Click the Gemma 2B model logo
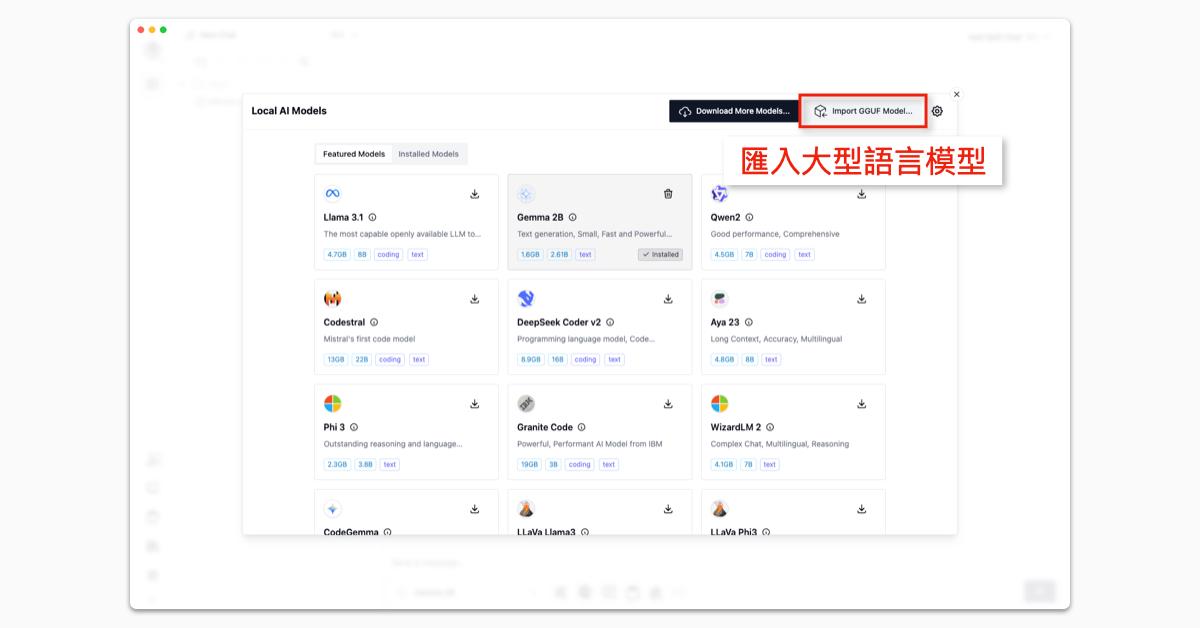Viewport: 1200px width, 628px height. point(526,194)
